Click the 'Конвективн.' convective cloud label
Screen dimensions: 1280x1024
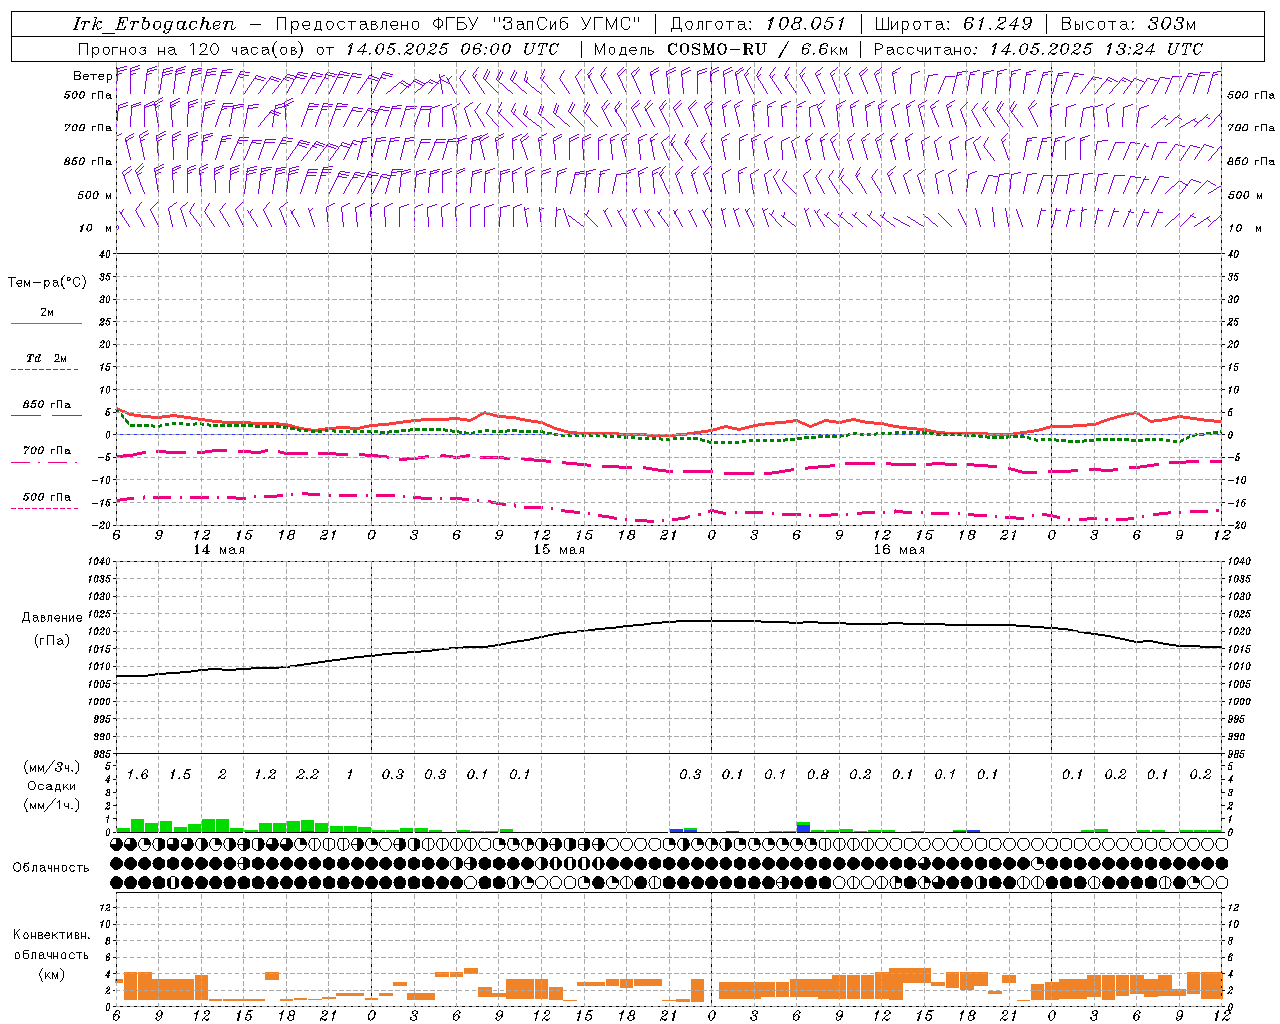coord(51,935)
